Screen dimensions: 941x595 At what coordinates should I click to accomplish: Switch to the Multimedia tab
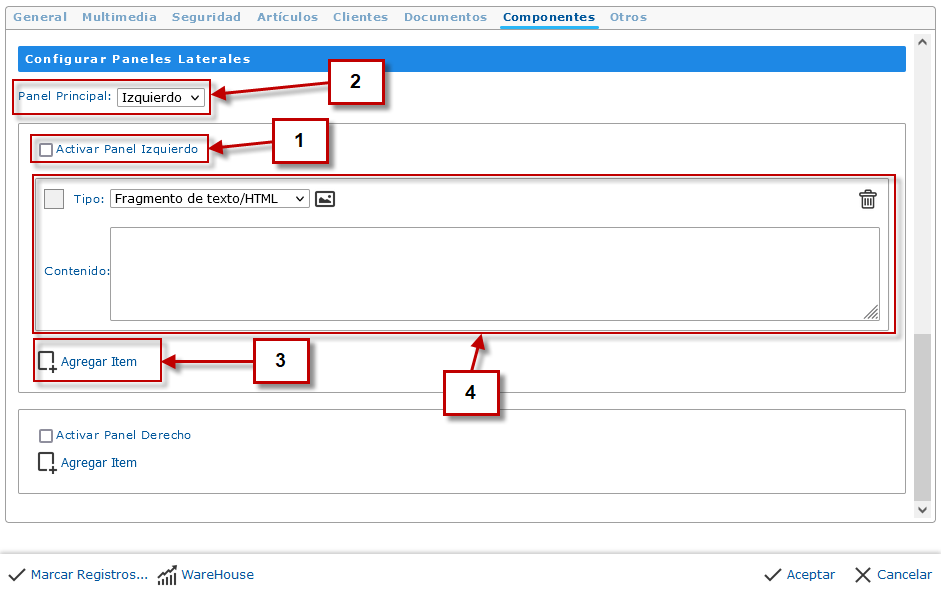click(119, 17)
